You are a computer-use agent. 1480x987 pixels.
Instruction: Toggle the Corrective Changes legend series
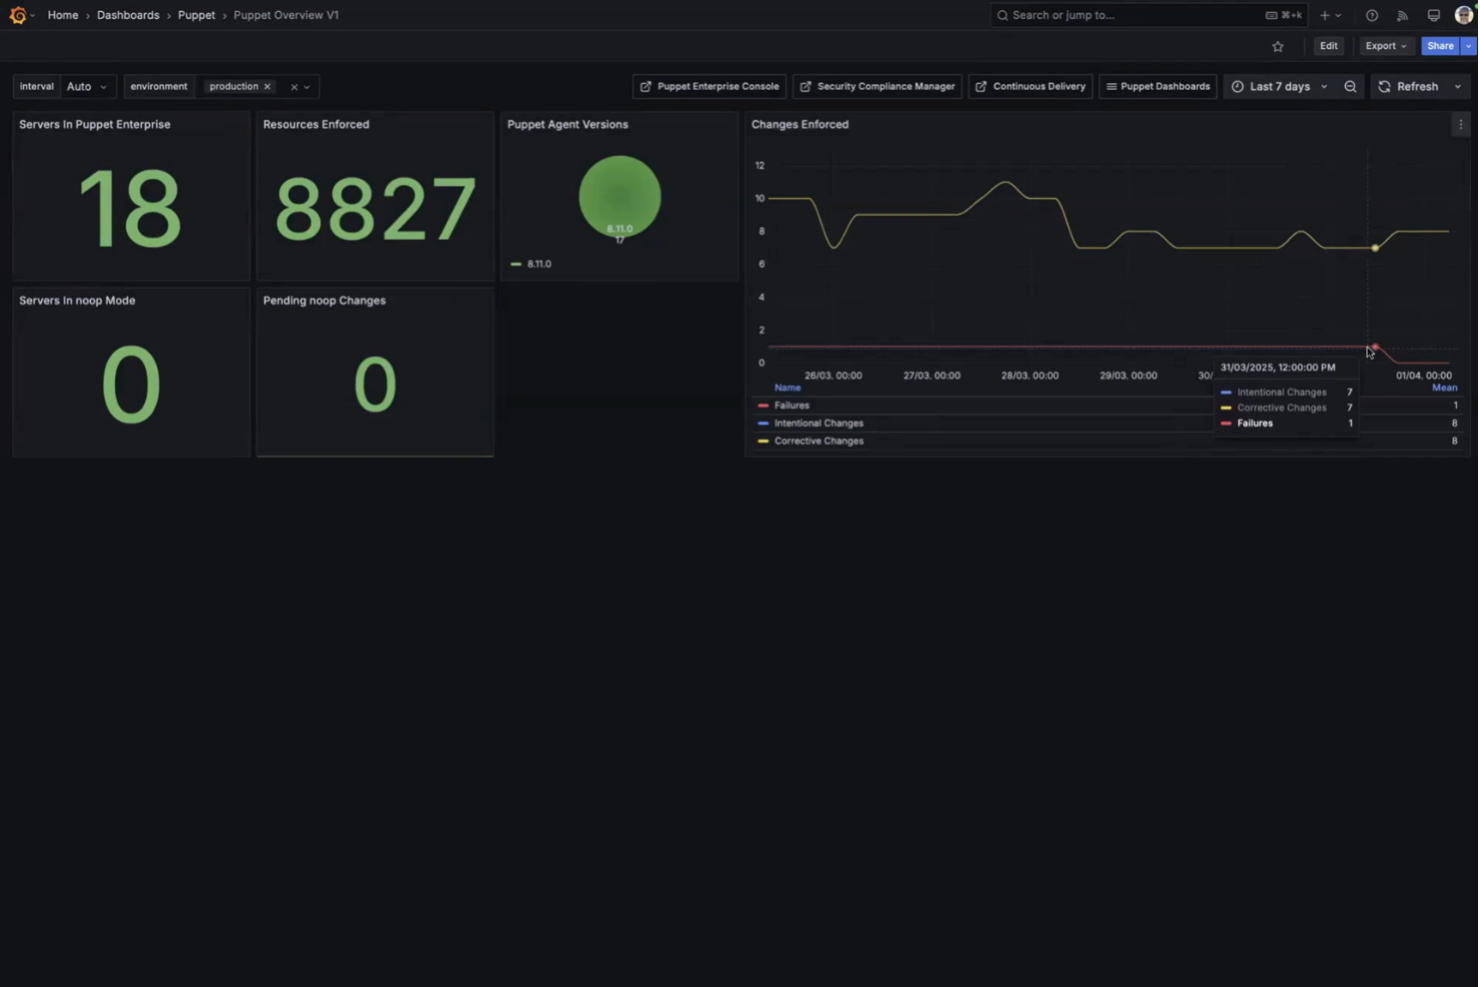[x=818, y=441]
